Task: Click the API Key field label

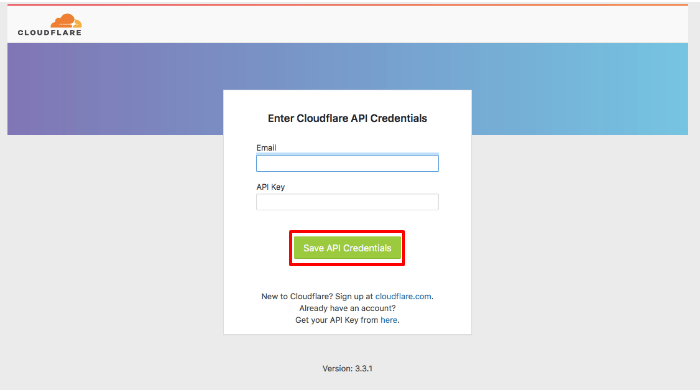Action: (271, 187)
